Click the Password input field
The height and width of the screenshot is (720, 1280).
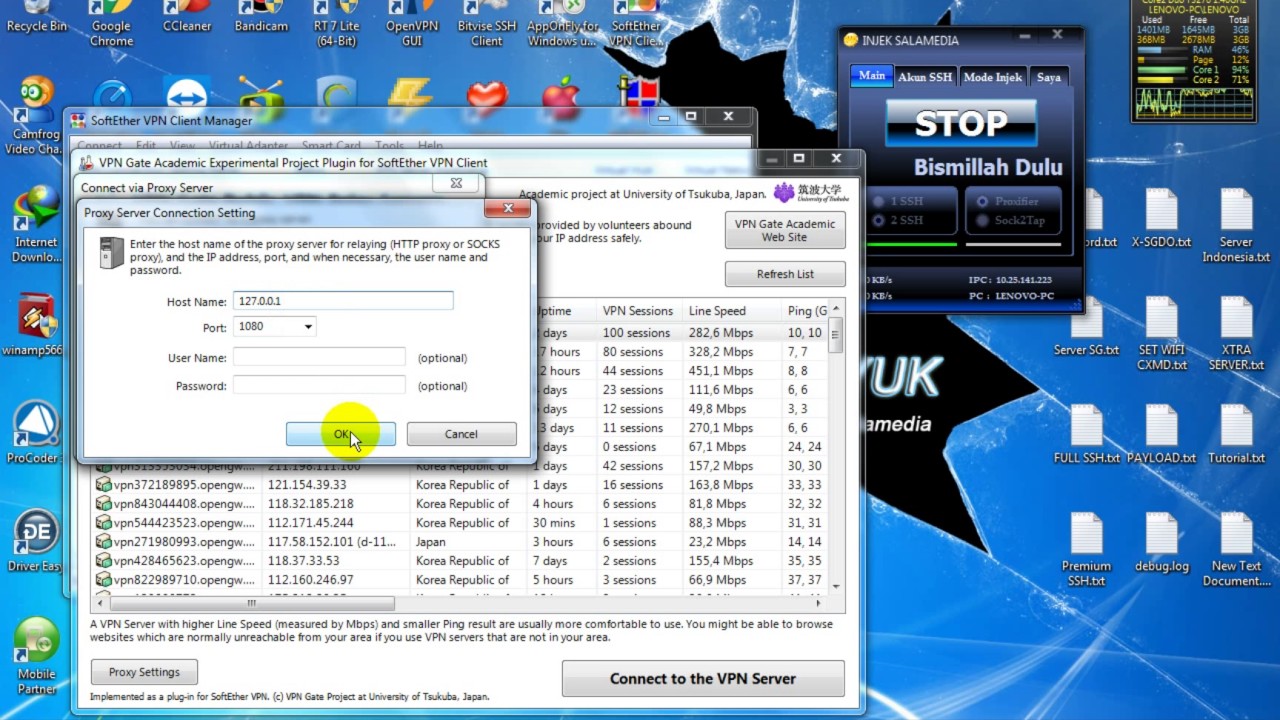(319, 385)
